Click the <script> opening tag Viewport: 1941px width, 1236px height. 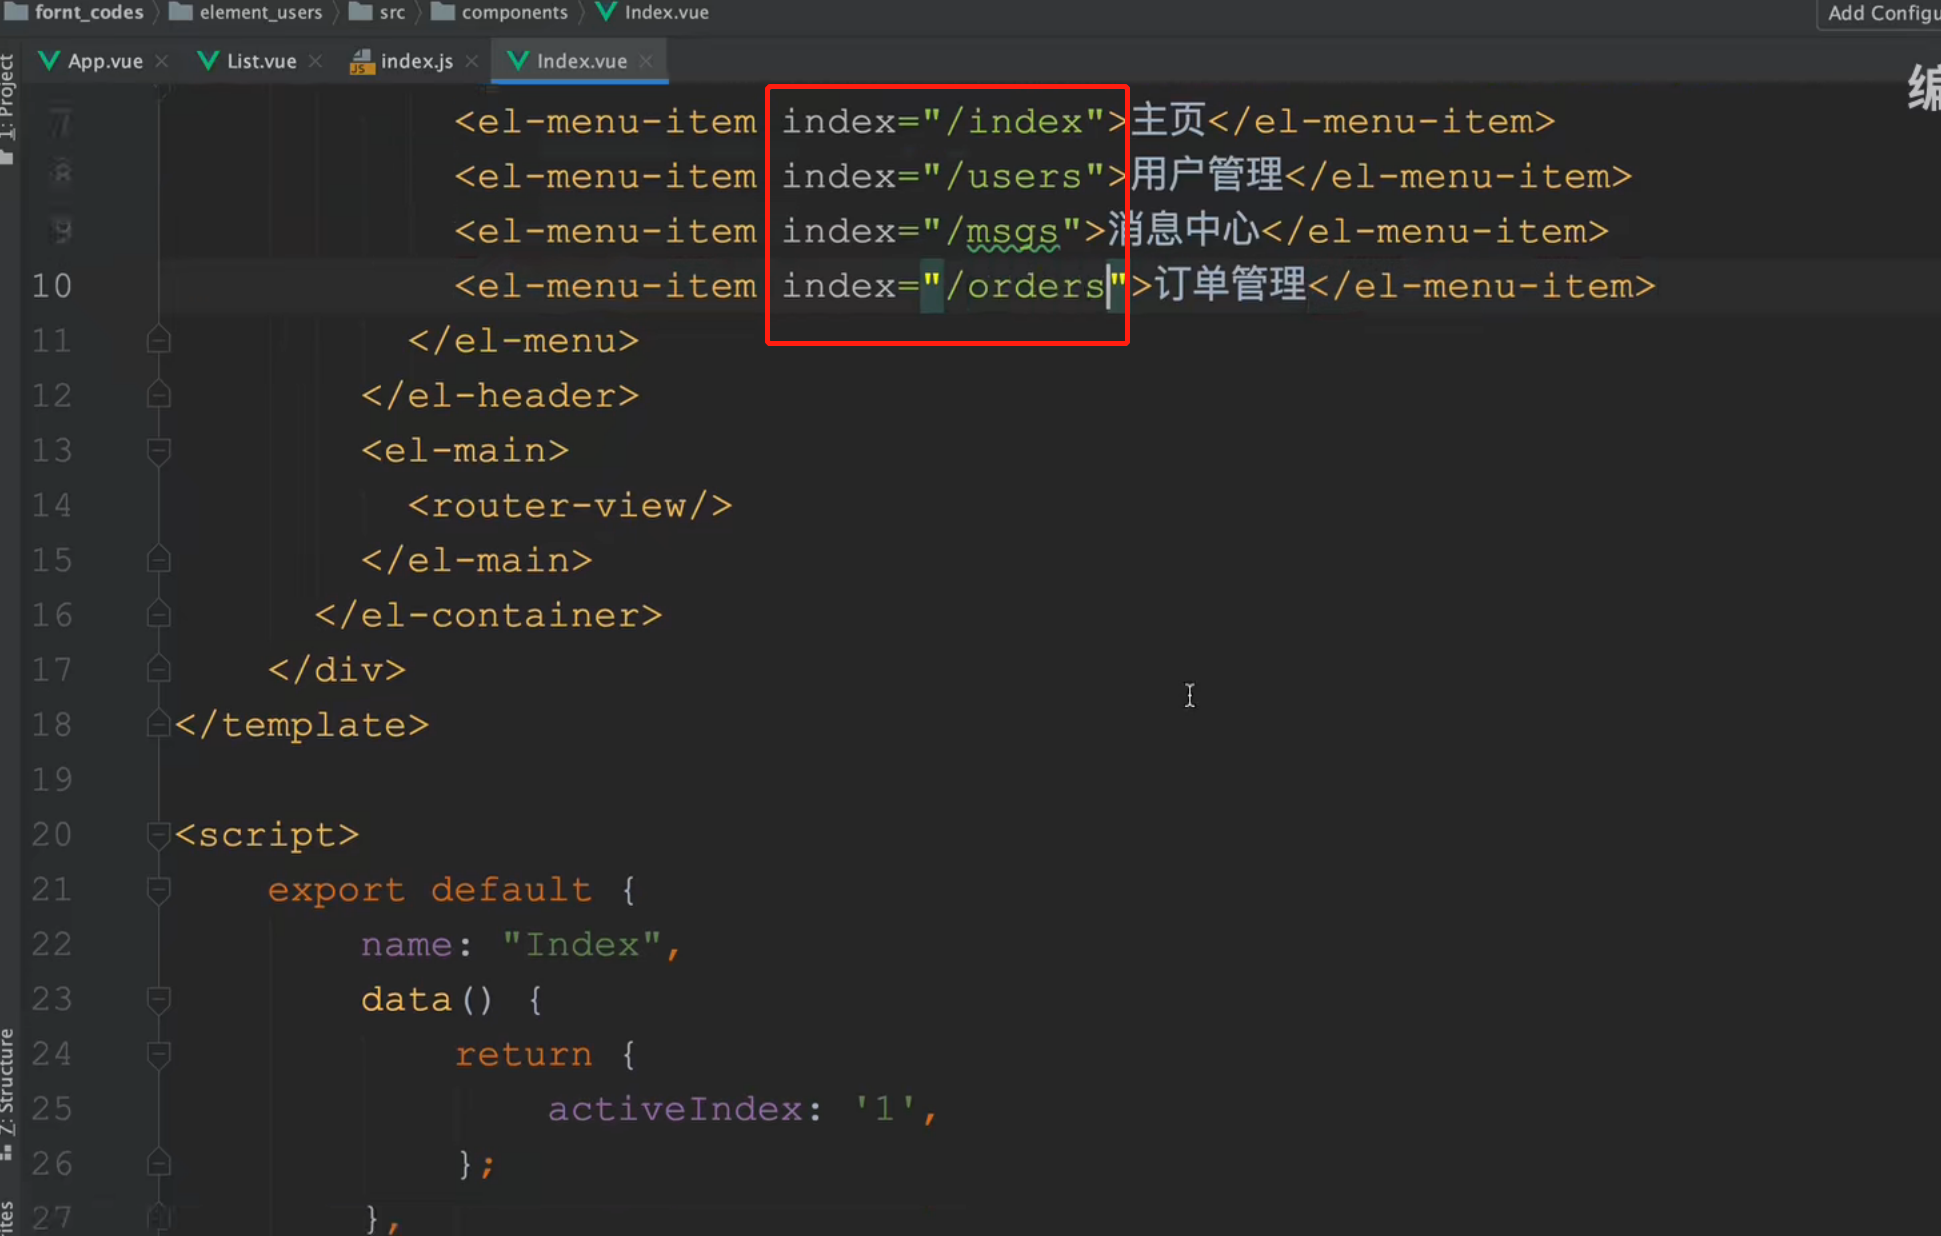point(267,834)
